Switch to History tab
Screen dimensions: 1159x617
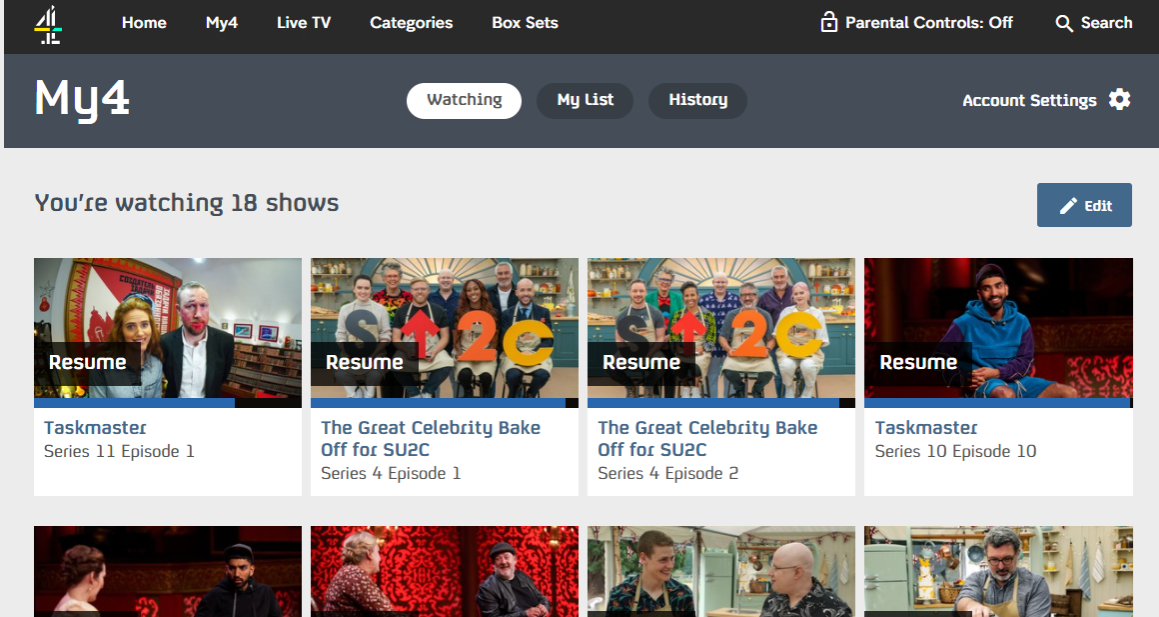tap(698, 100)
